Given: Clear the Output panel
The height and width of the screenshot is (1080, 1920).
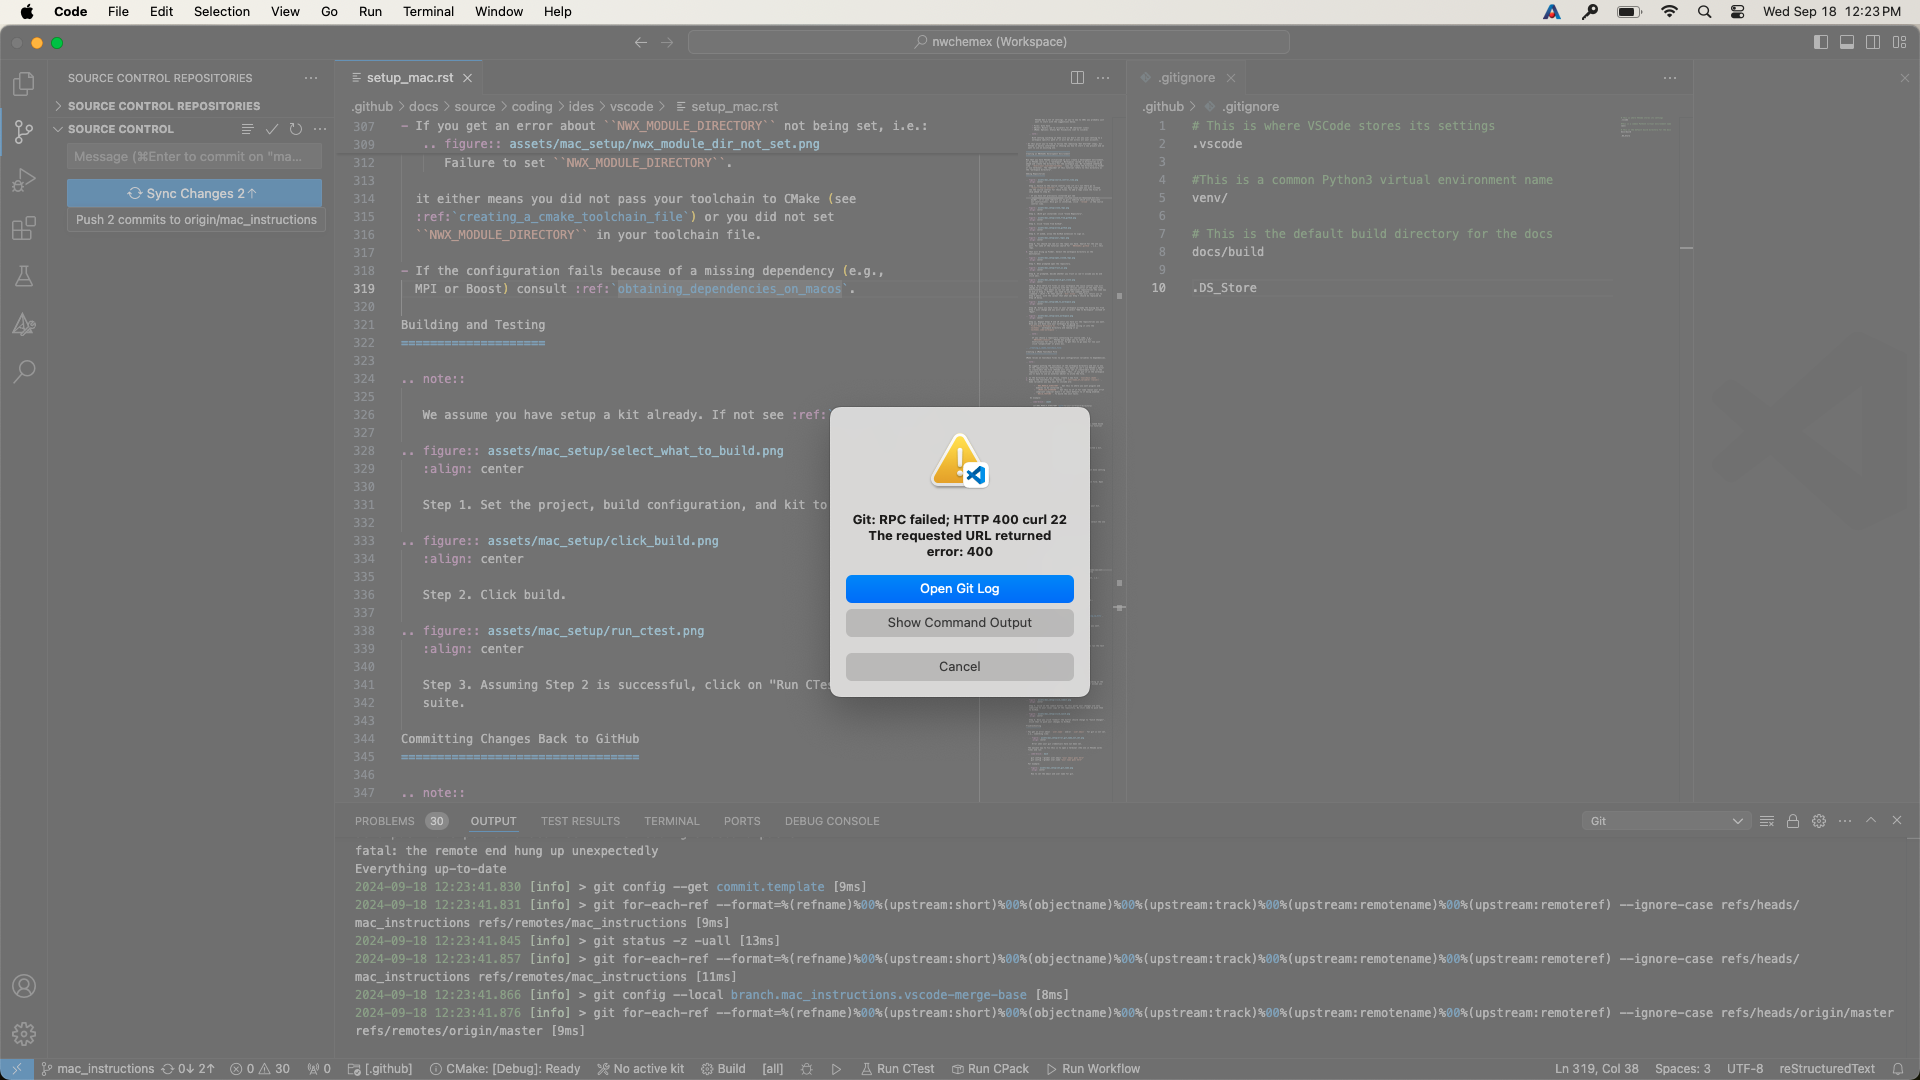Looking at the screenshot, I should click(x=1767, y=821).
